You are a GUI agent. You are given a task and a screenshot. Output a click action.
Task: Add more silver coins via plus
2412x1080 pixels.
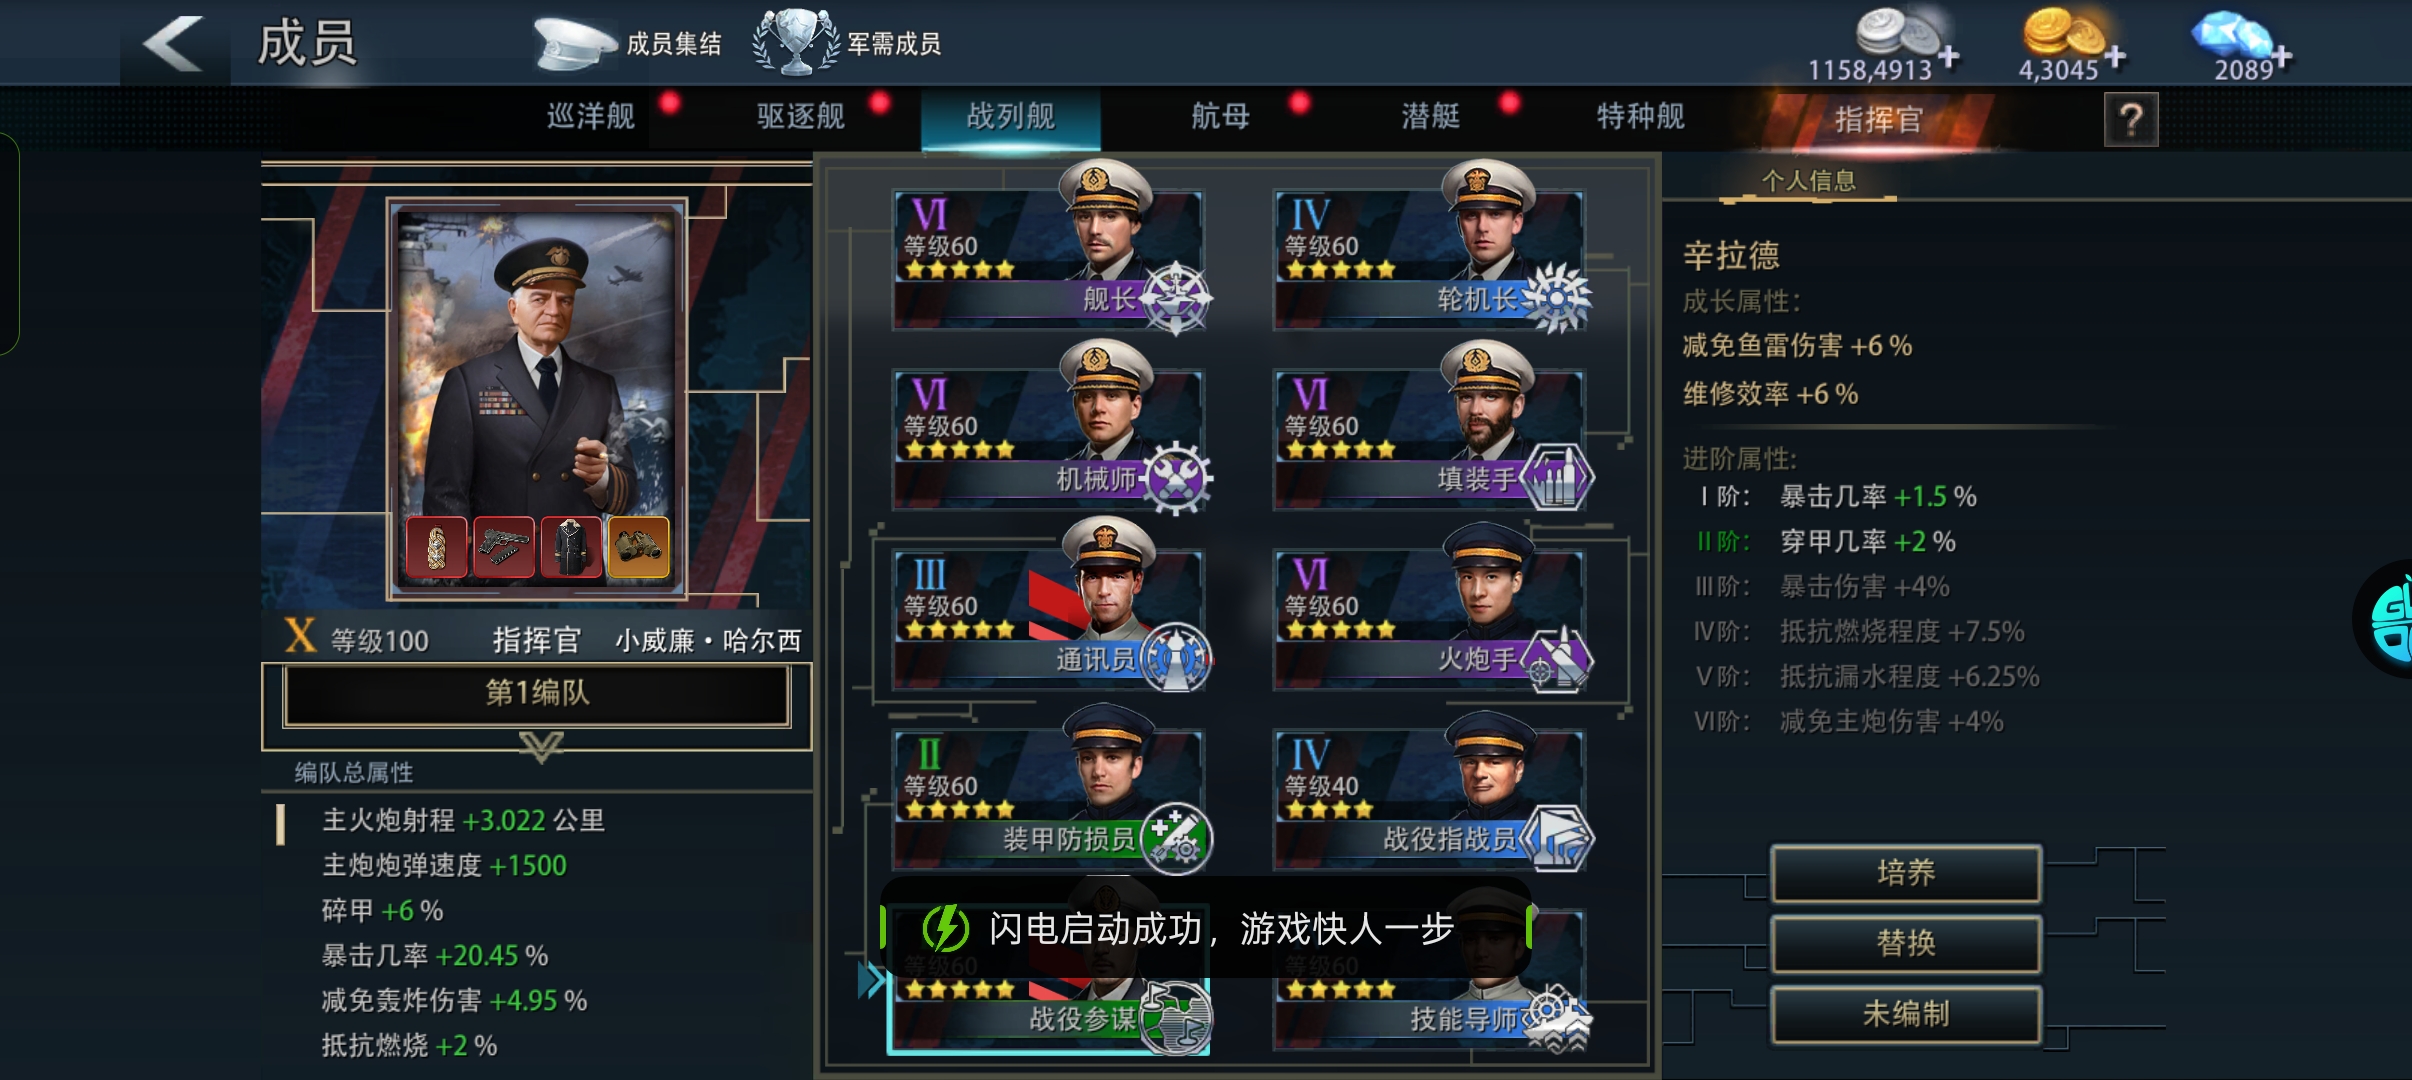(1948, 57)
